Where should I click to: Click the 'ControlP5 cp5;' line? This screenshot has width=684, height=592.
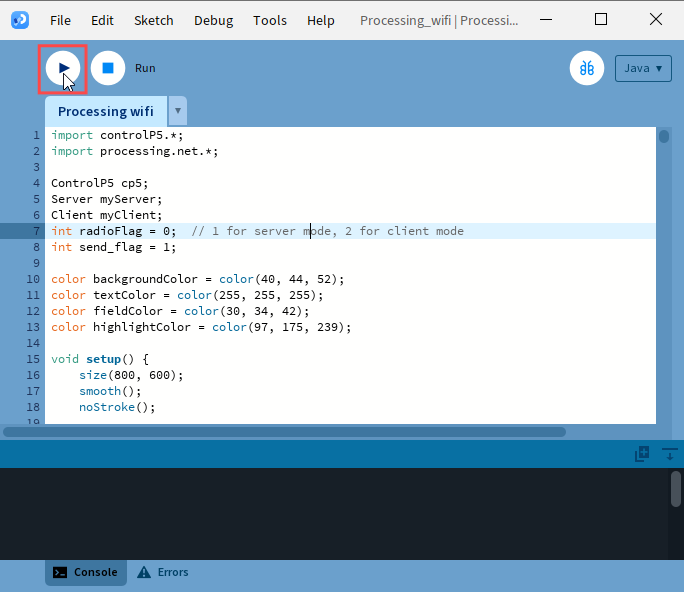99,183
